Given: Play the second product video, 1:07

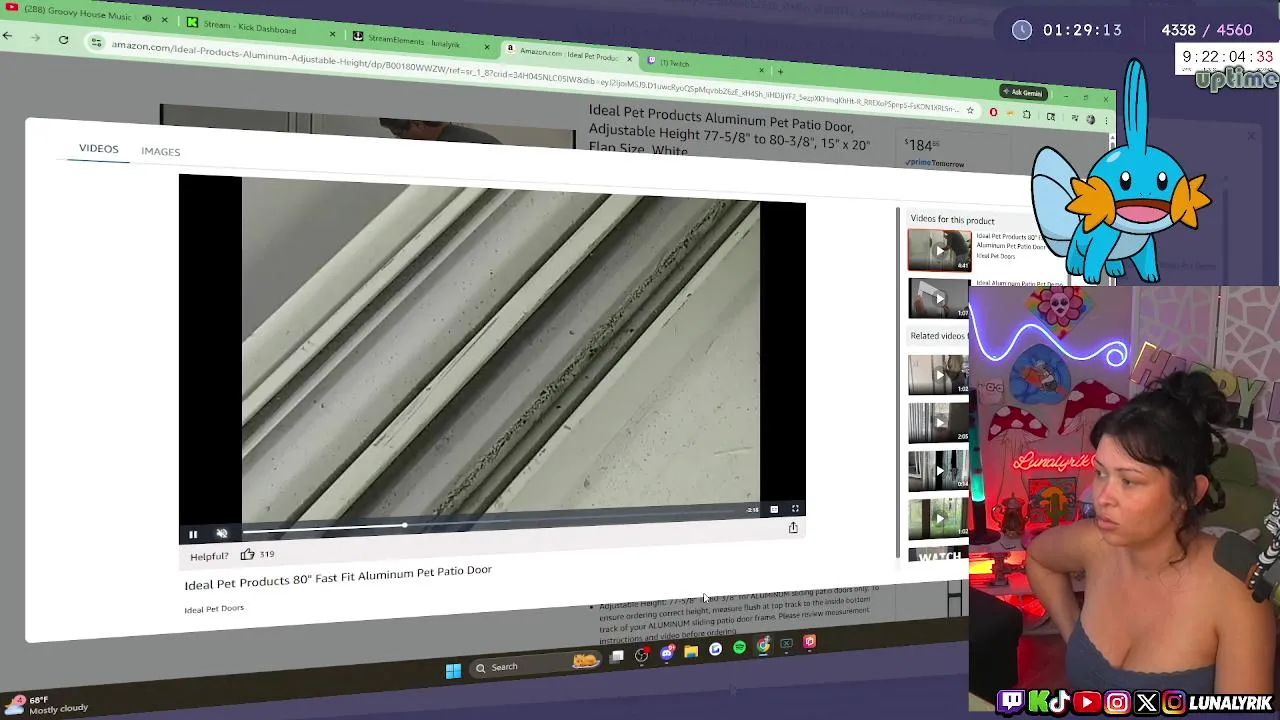Looking at the screenshot, I should (939, 298).
